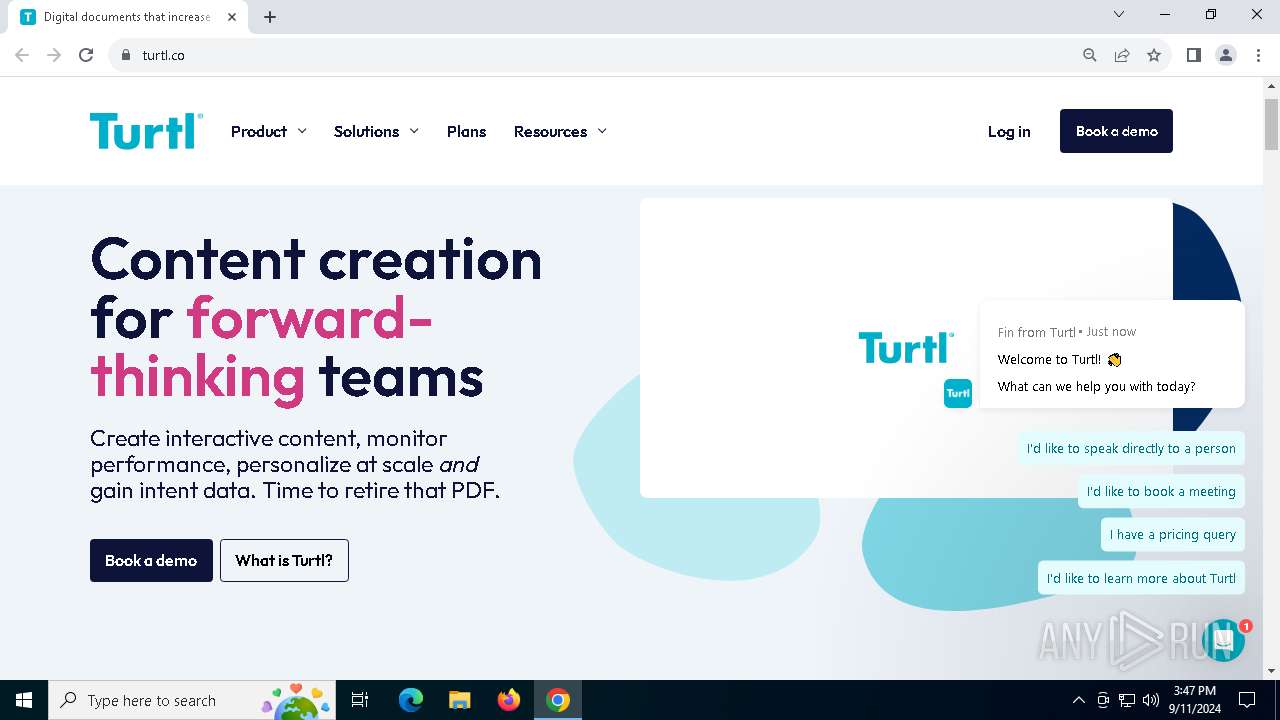The image size is (1280, 720).
Task: Go back with browser back arrow
Action: click(22, 55)
